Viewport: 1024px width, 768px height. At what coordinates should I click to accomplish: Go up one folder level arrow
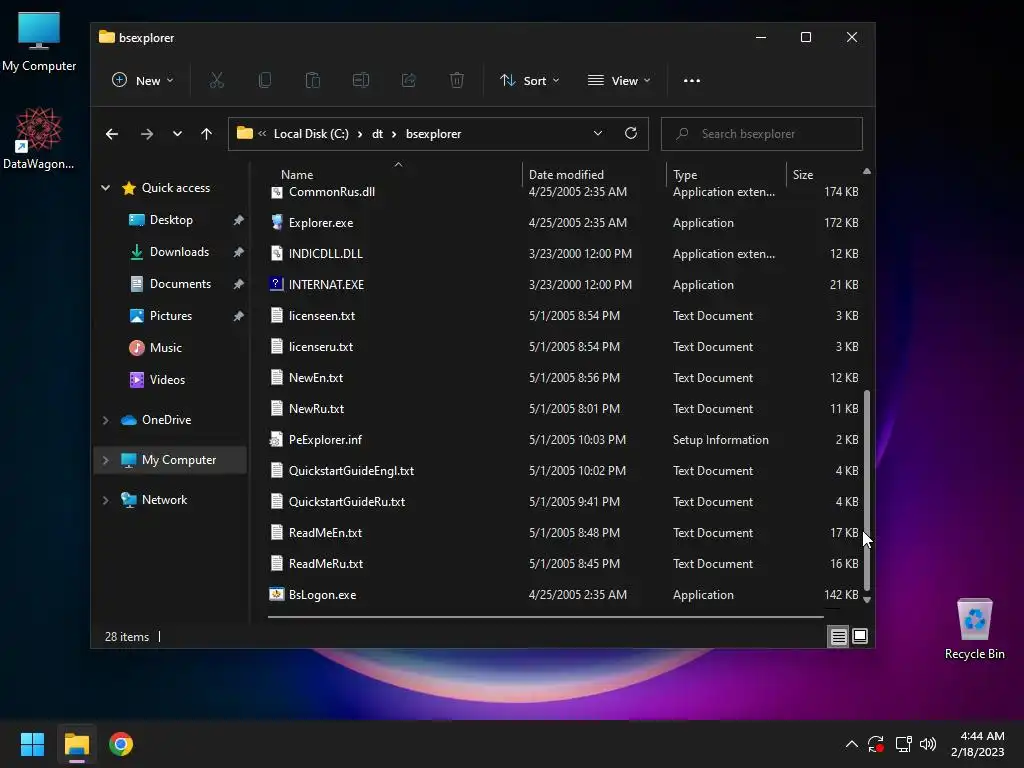[x=206, y=134]
